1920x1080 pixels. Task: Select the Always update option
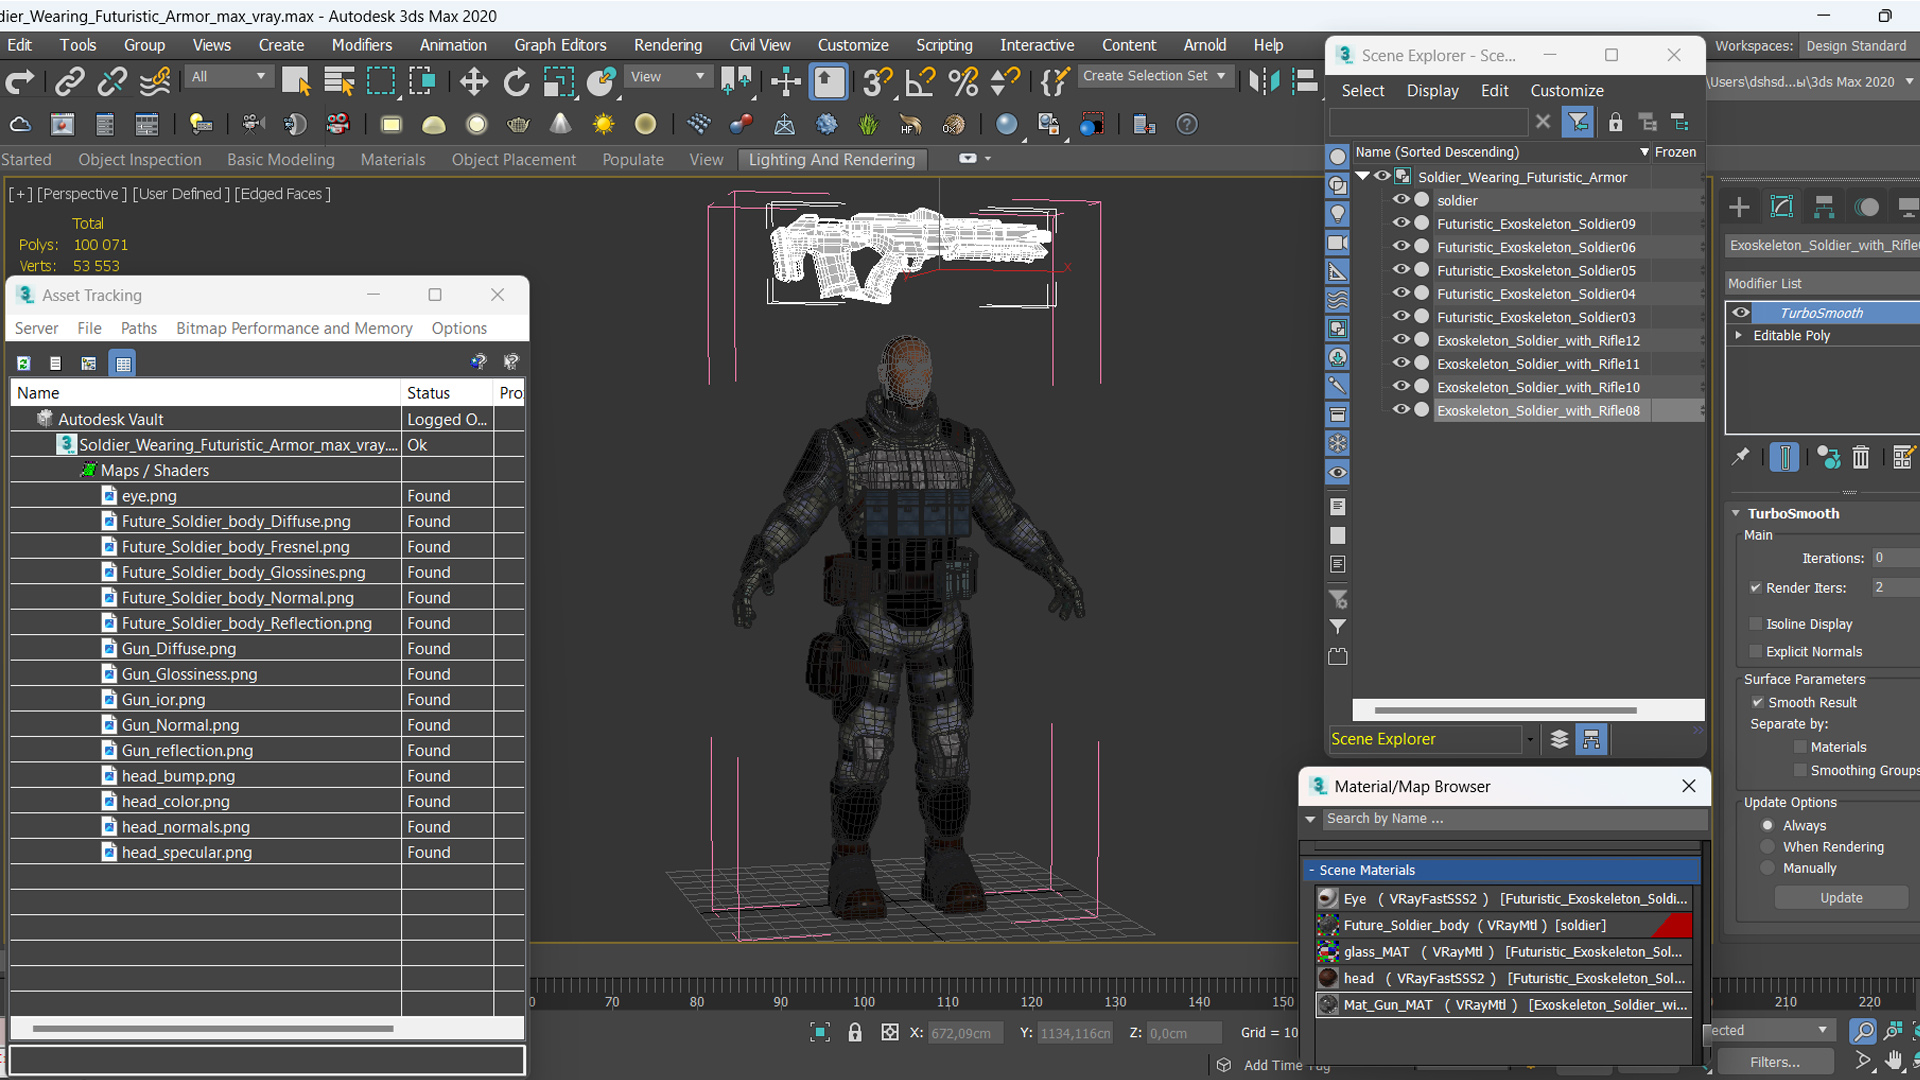(x=1768, y=825)
